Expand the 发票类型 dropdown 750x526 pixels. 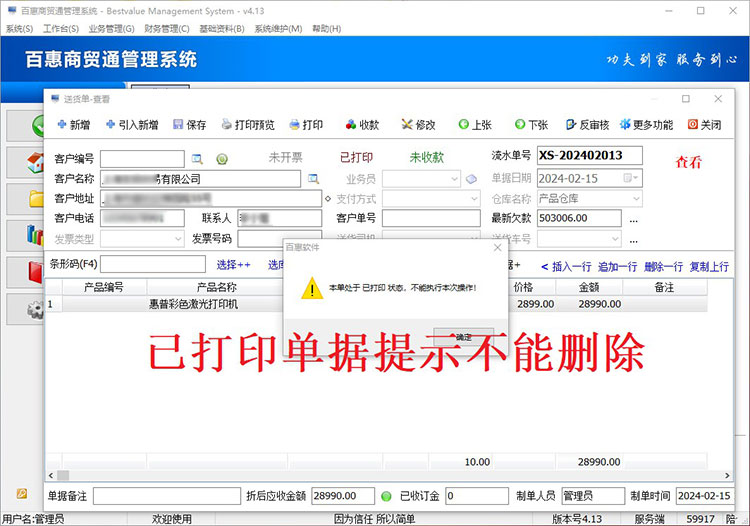[x=178, y=239]
